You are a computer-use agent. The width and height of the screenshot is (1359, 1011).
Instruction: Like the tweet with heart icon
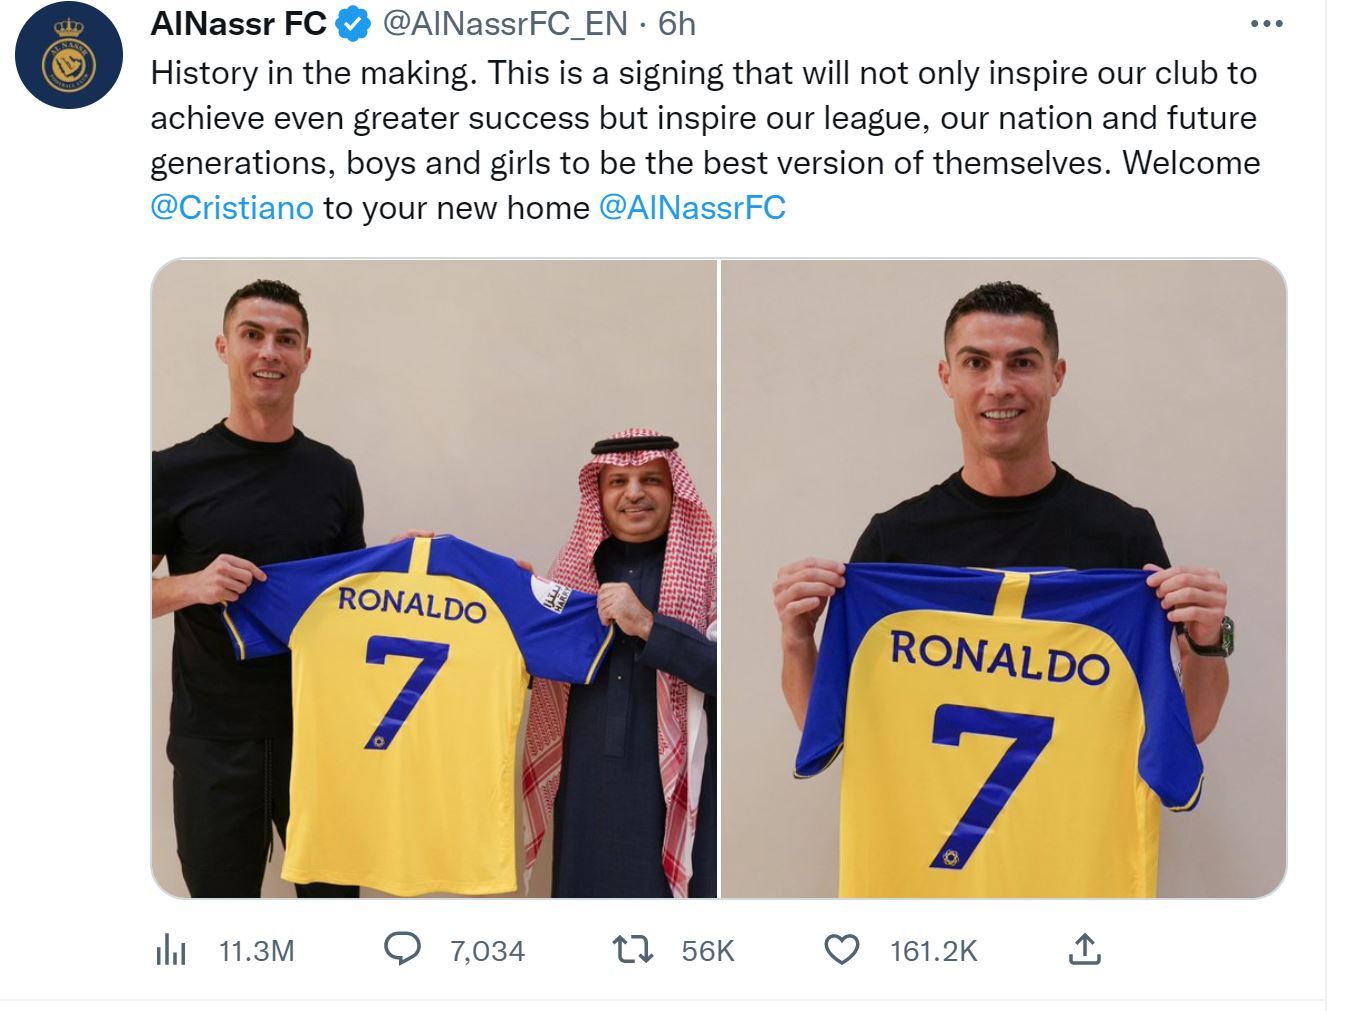point(841,949)
